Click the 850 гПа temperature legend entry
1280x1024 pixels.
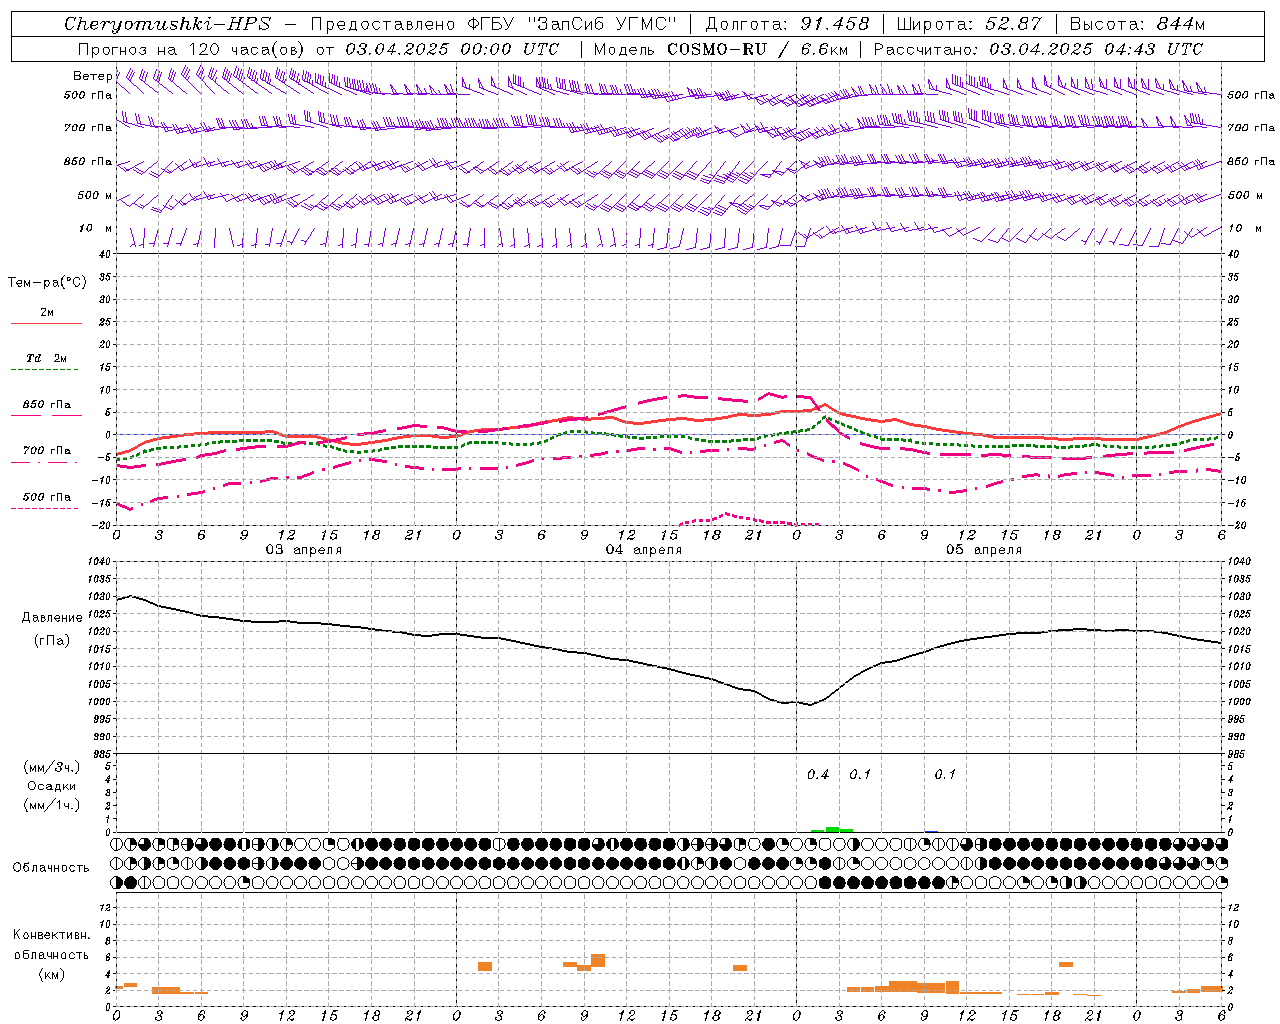click(47, 405)
